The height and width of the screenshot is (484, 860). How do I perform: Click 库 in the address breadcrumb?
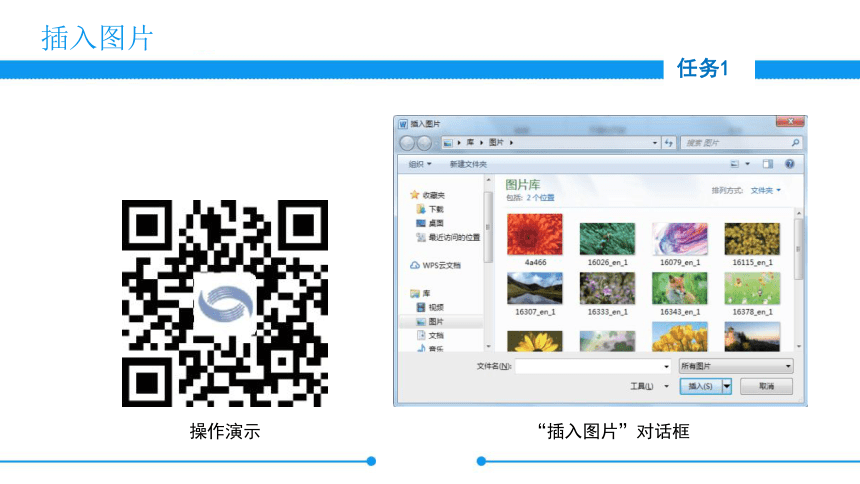[x=470, y=143]
